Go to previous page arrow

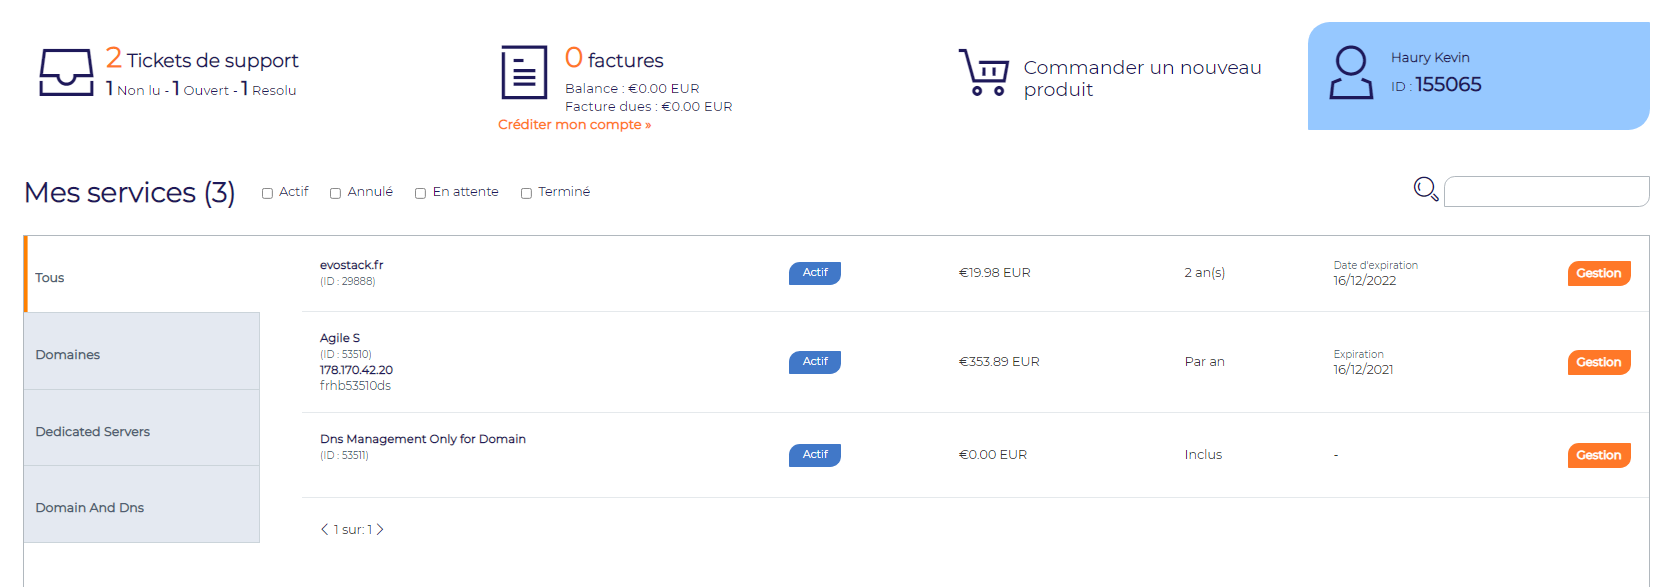click(x=324, y=529)
